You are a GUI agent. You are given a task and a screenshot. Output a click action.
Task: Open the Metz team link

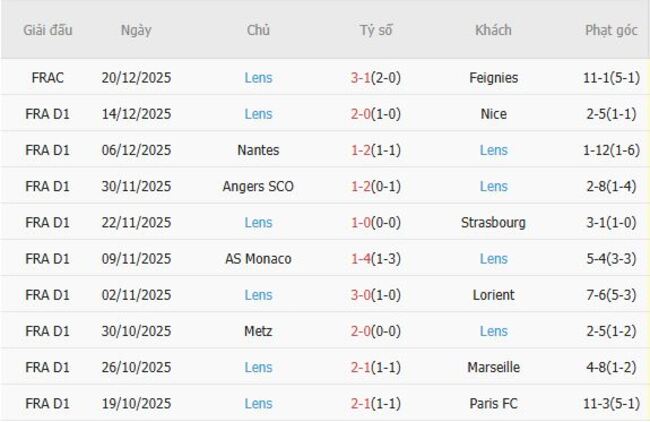pos(258,331)
